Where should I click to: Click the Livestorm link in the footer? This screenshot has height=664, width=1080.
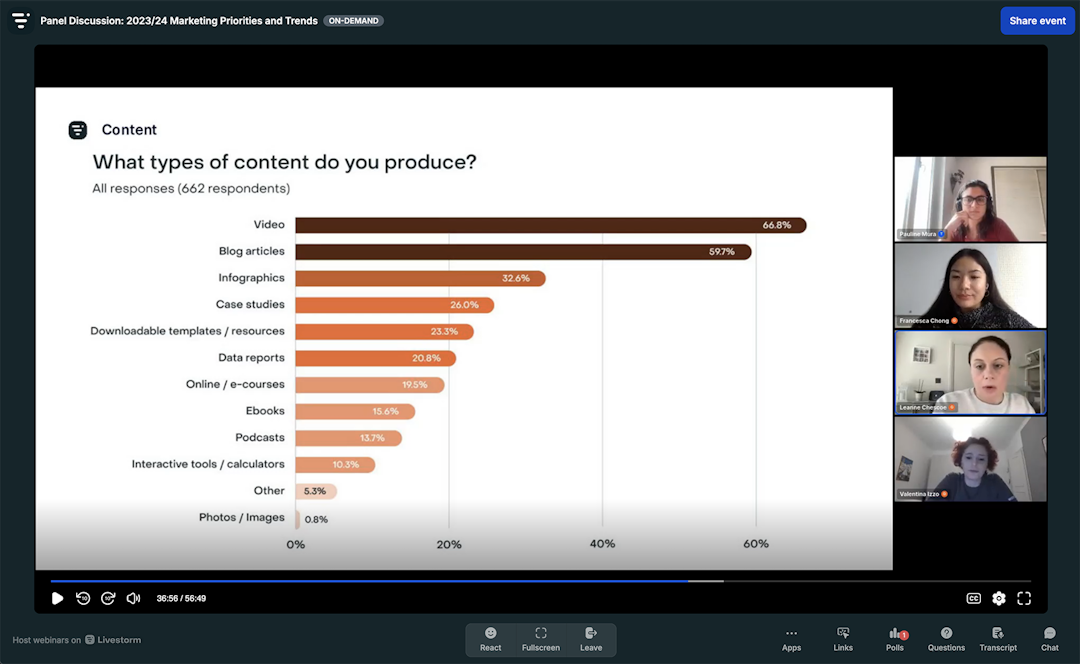click(113, 640)
